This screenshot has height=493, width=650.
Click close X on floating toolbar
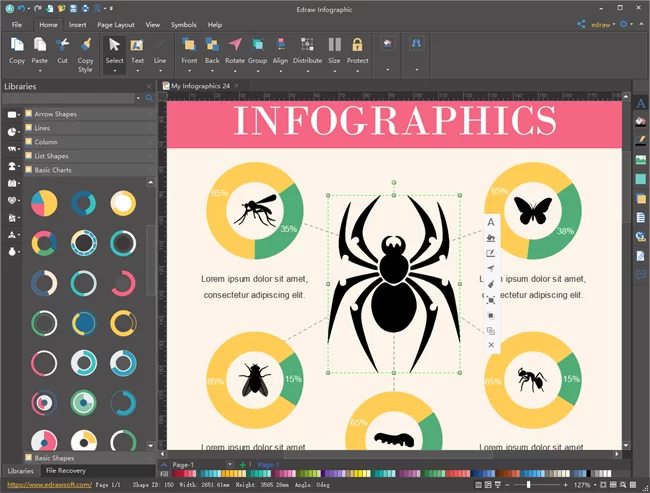coord(491,345)
